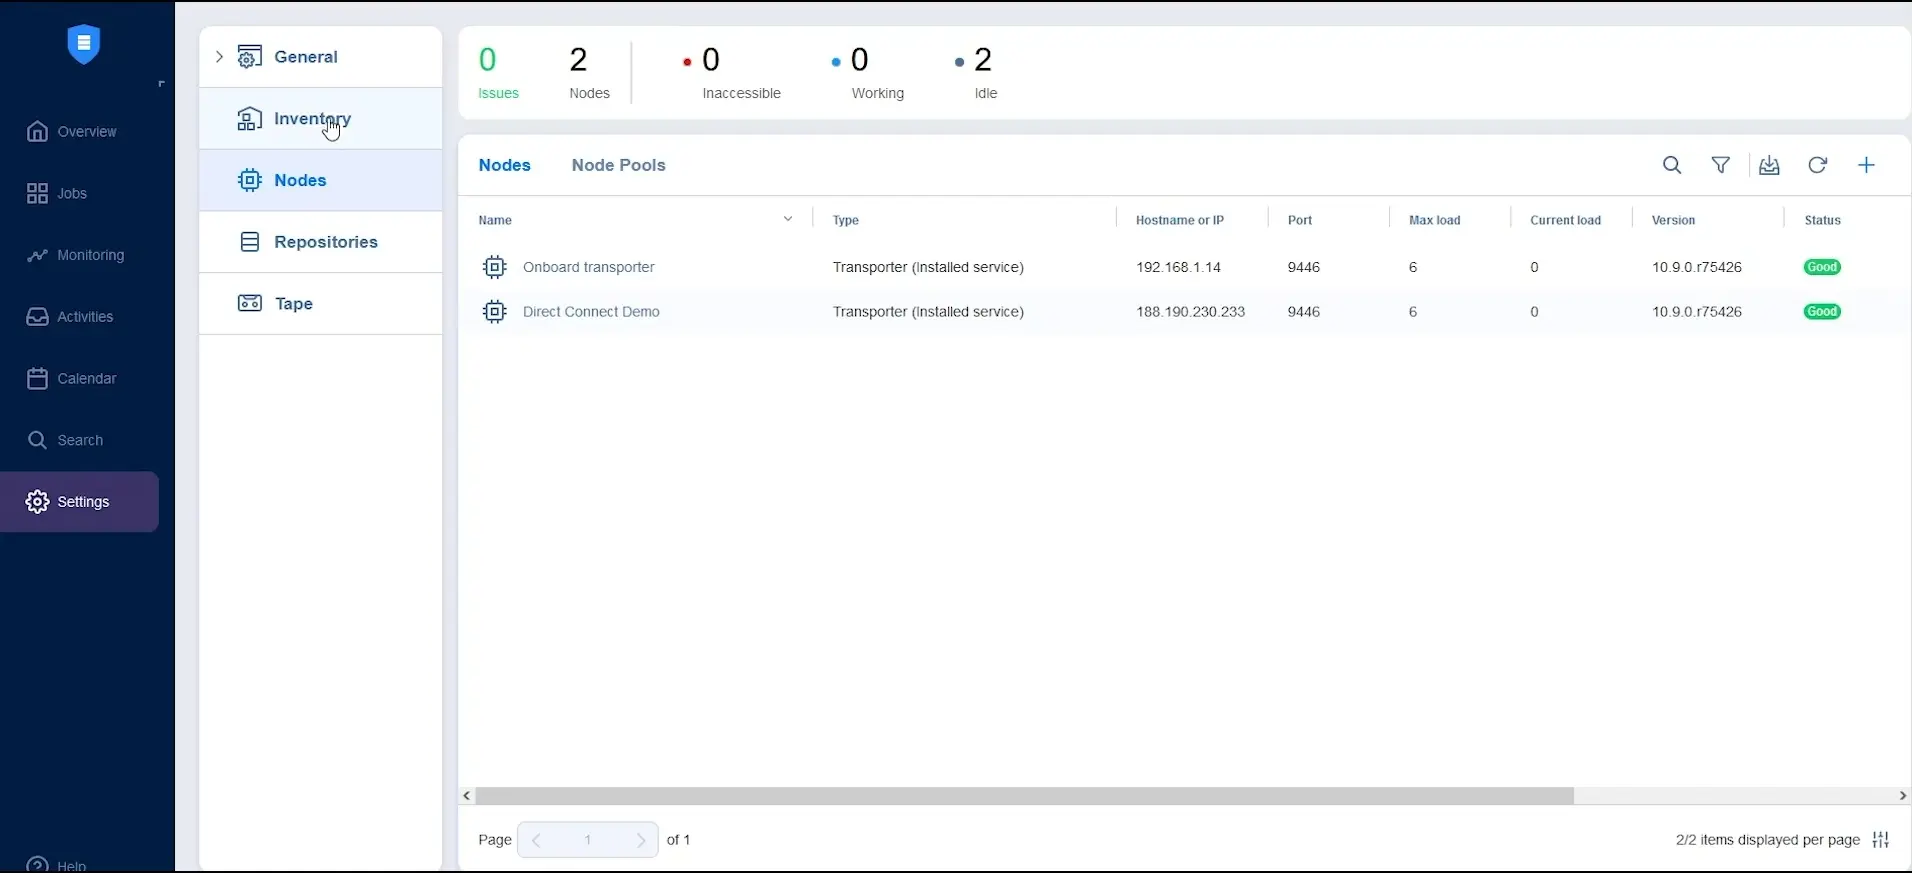The image size is (1912, 873).
Task: Collapse the sidebar using the small corner arrow
Action: [x=161, y=84]
